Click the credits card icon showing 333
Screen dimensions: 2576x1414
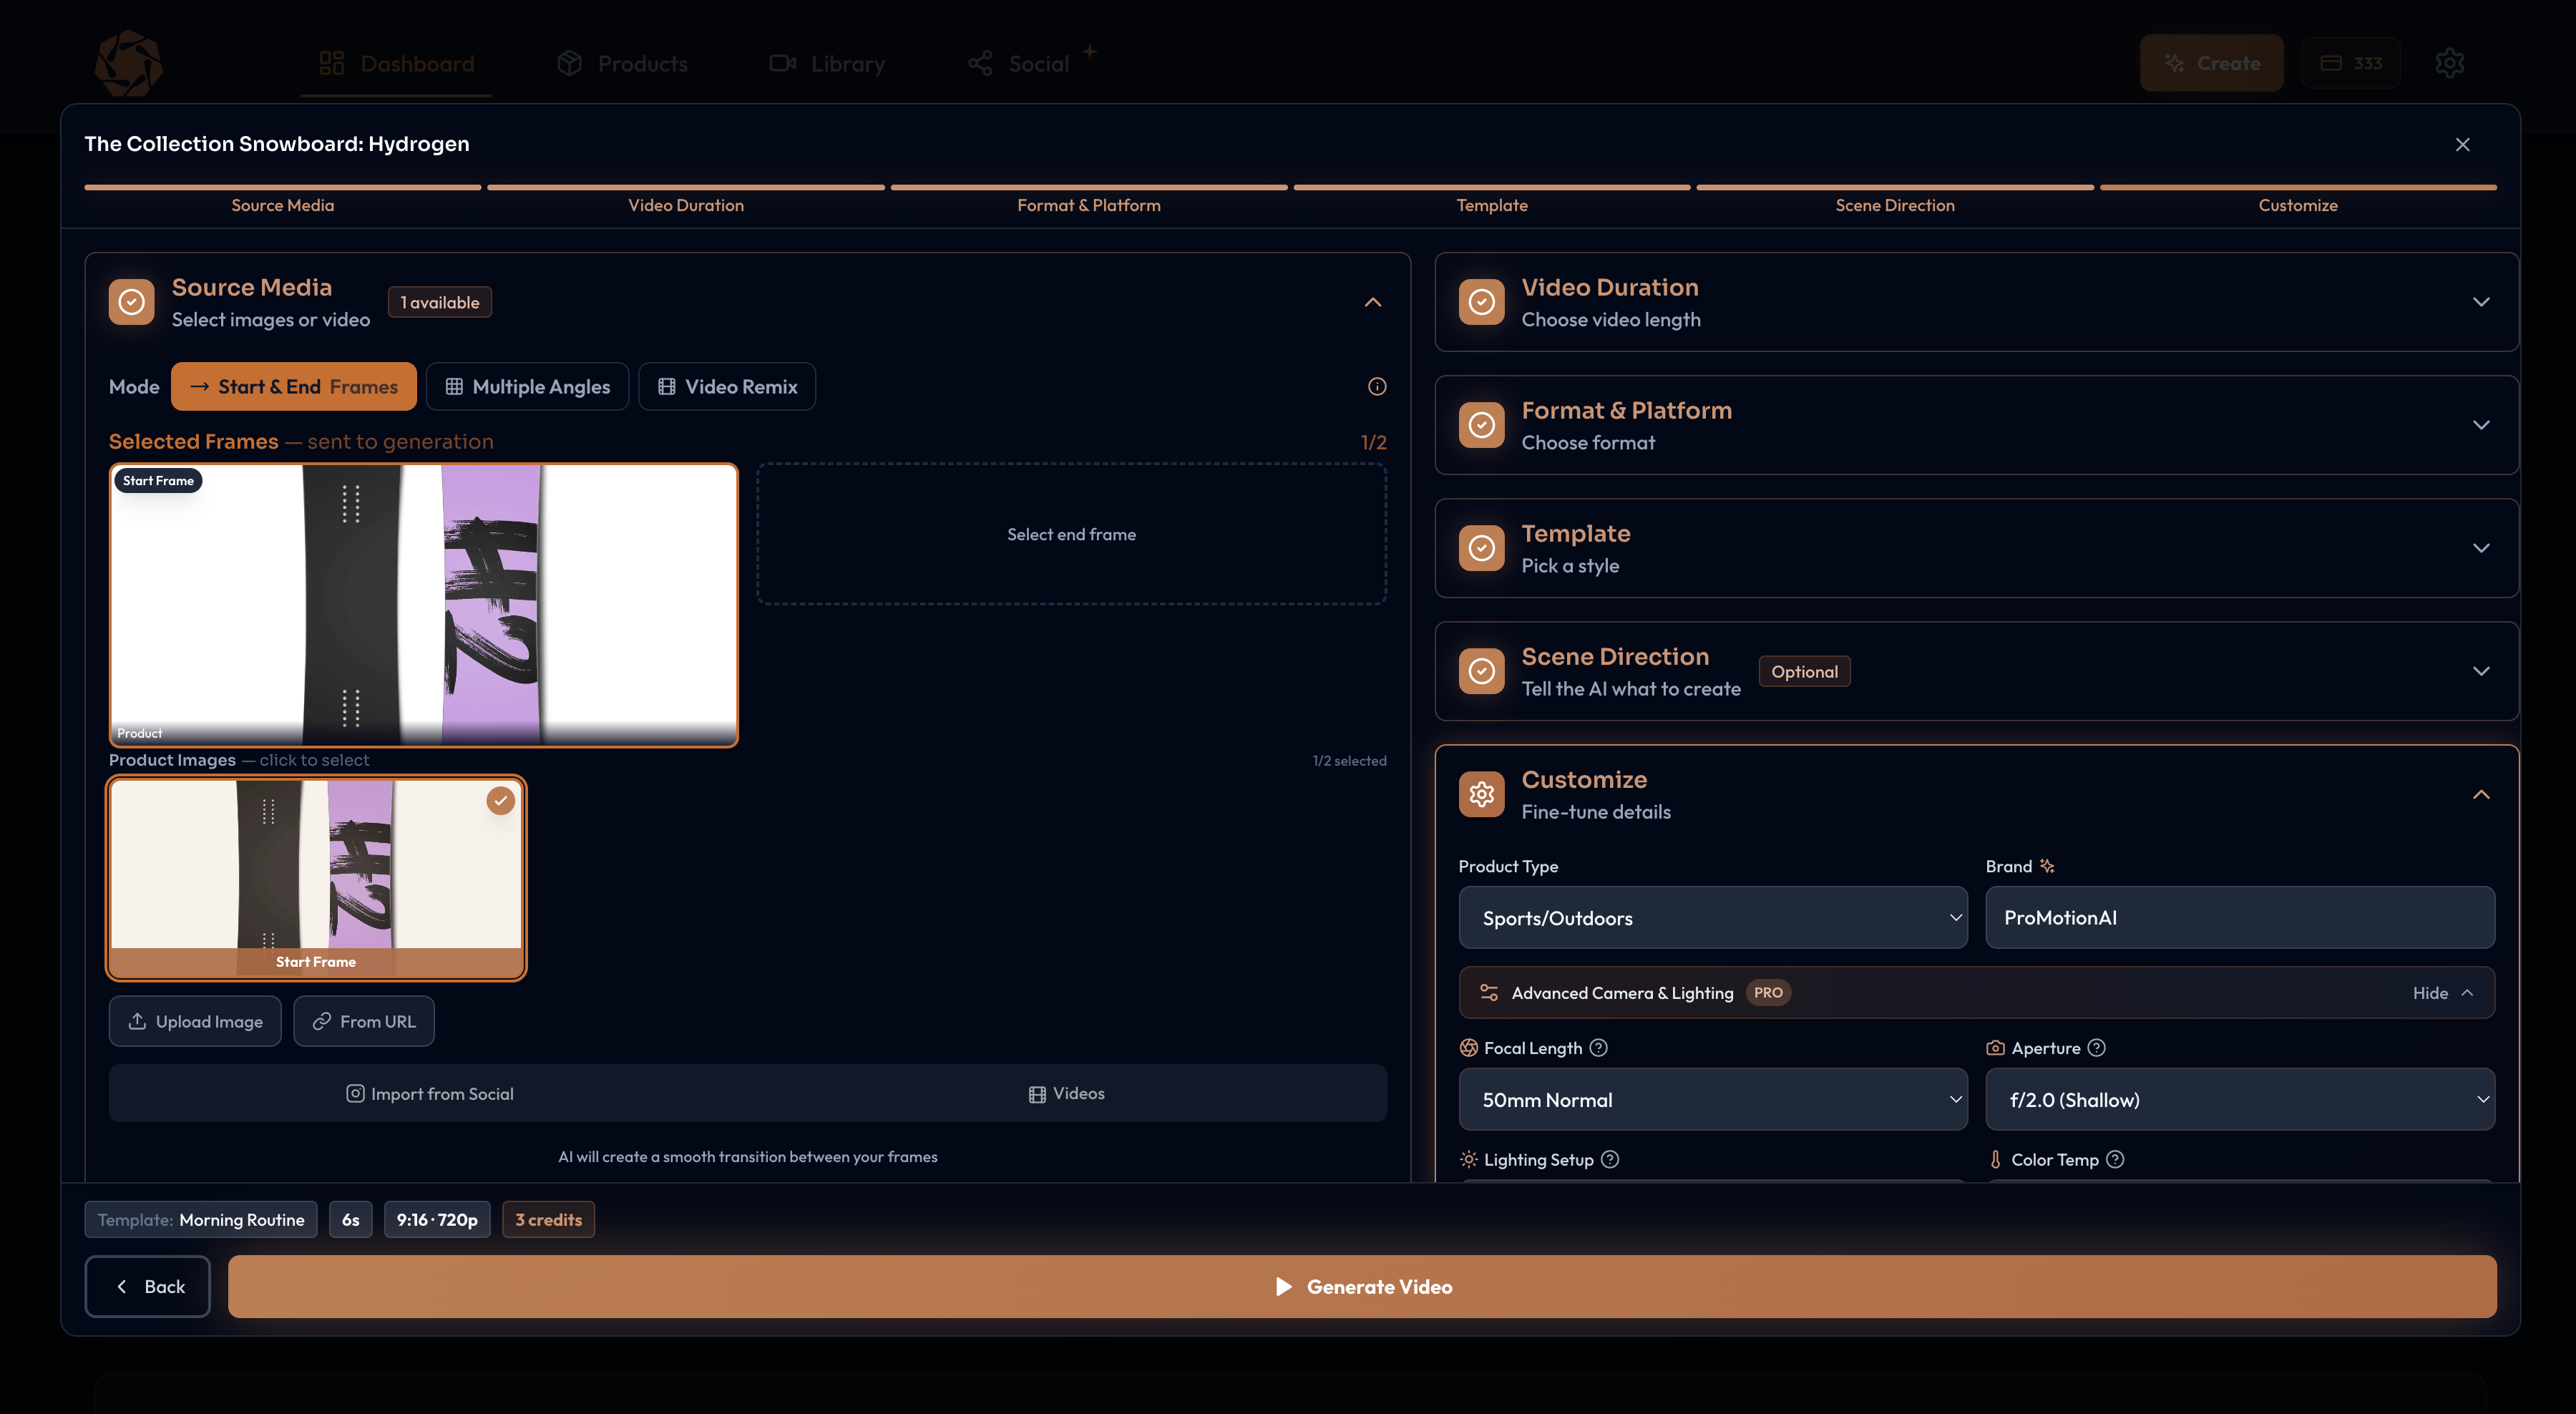[2332, 62]
